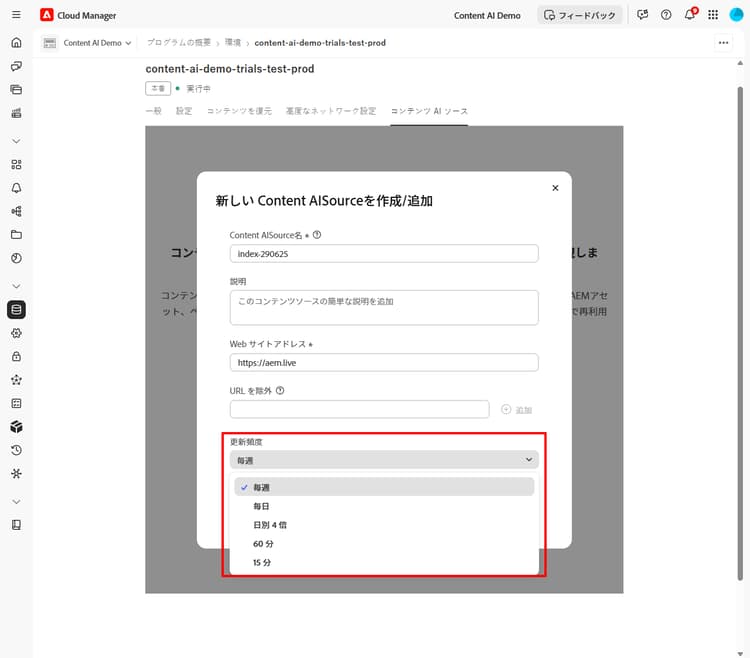Switch to the 高度なネットワーク設定 tab

pyautogui.click(x=331, y=111)
